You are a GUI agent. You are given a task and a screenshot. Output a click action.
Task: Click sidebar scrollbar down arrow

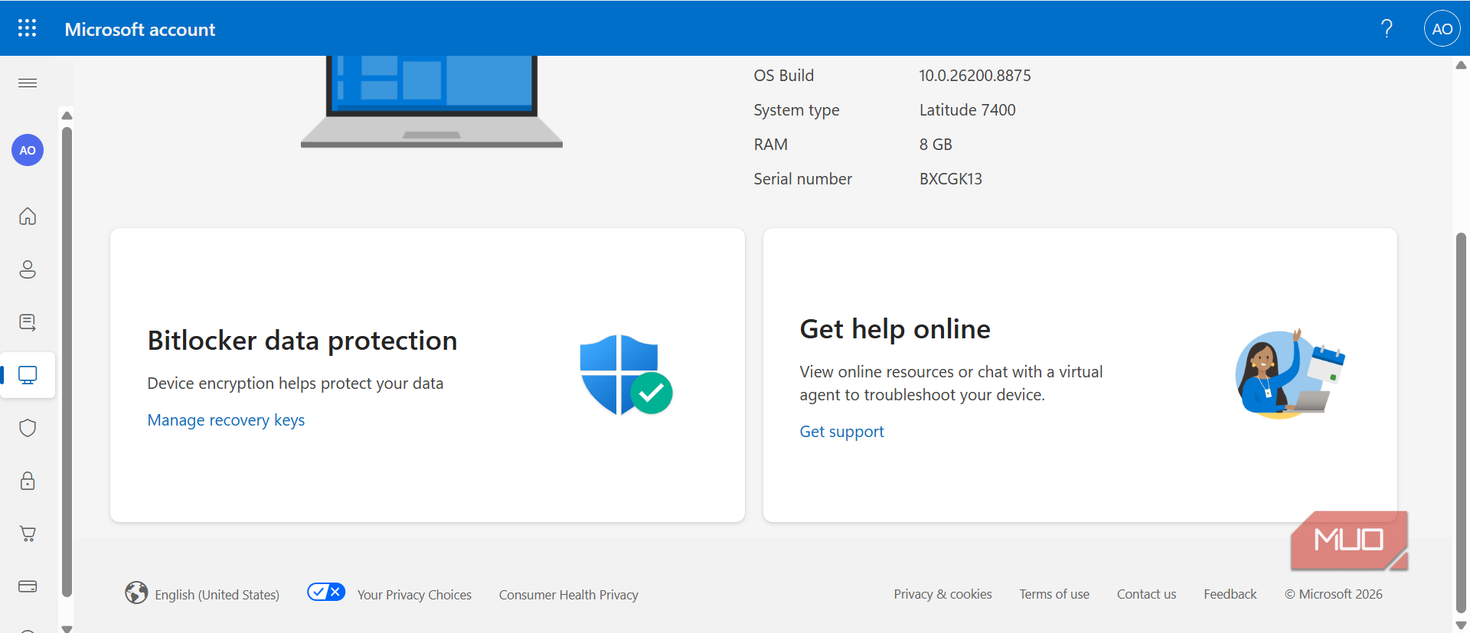click(x=67, y=628)
